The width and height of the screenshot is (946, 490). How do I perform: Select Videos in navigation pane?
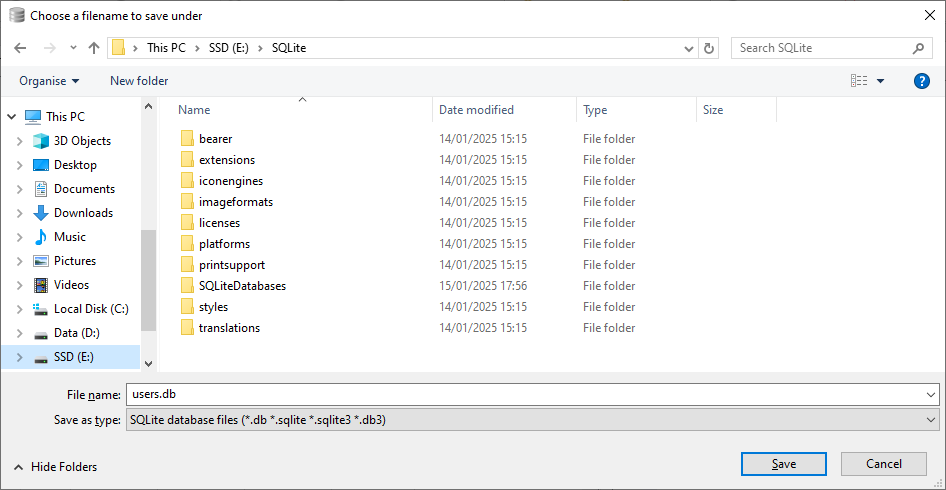click(71, 285)
